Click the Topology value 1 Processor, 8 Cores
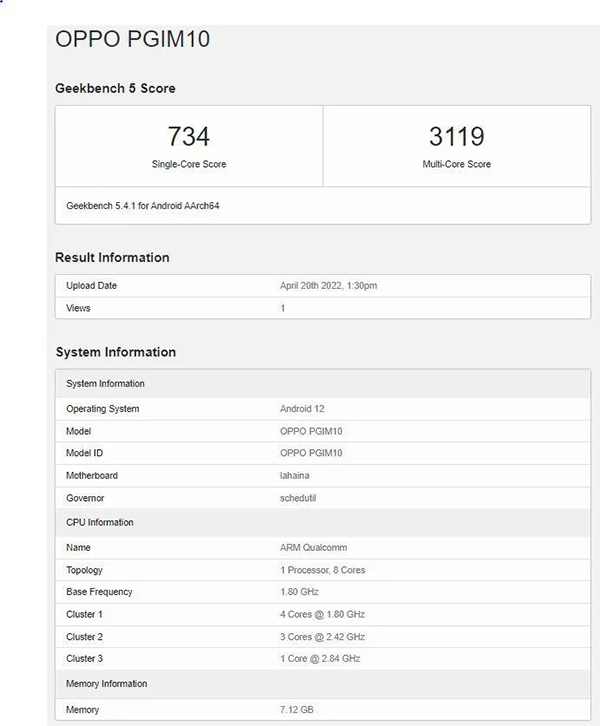 tap(322, 570)
